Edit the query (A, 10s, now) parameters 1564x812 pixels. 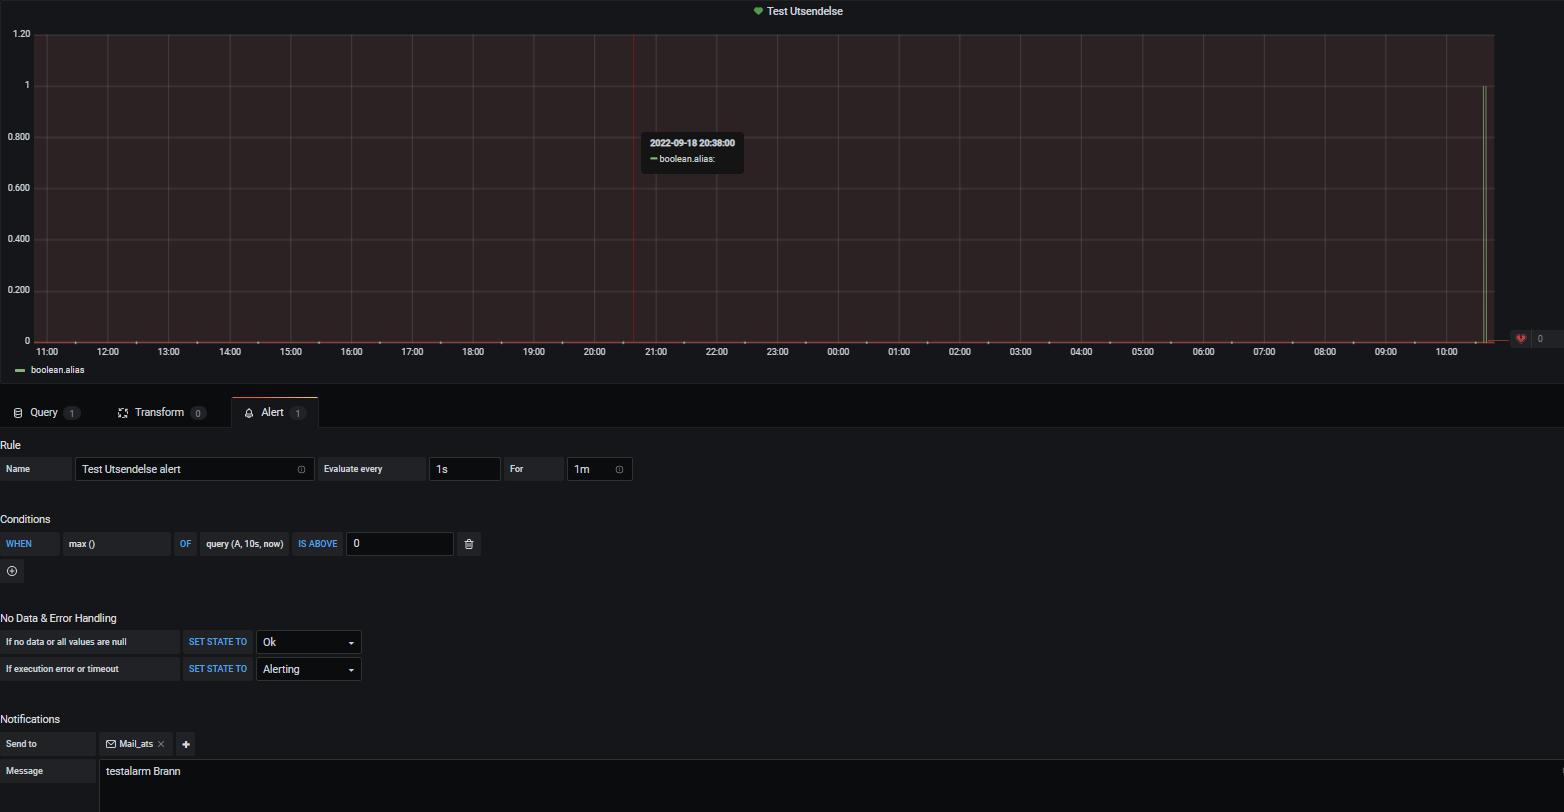(245, 544)
